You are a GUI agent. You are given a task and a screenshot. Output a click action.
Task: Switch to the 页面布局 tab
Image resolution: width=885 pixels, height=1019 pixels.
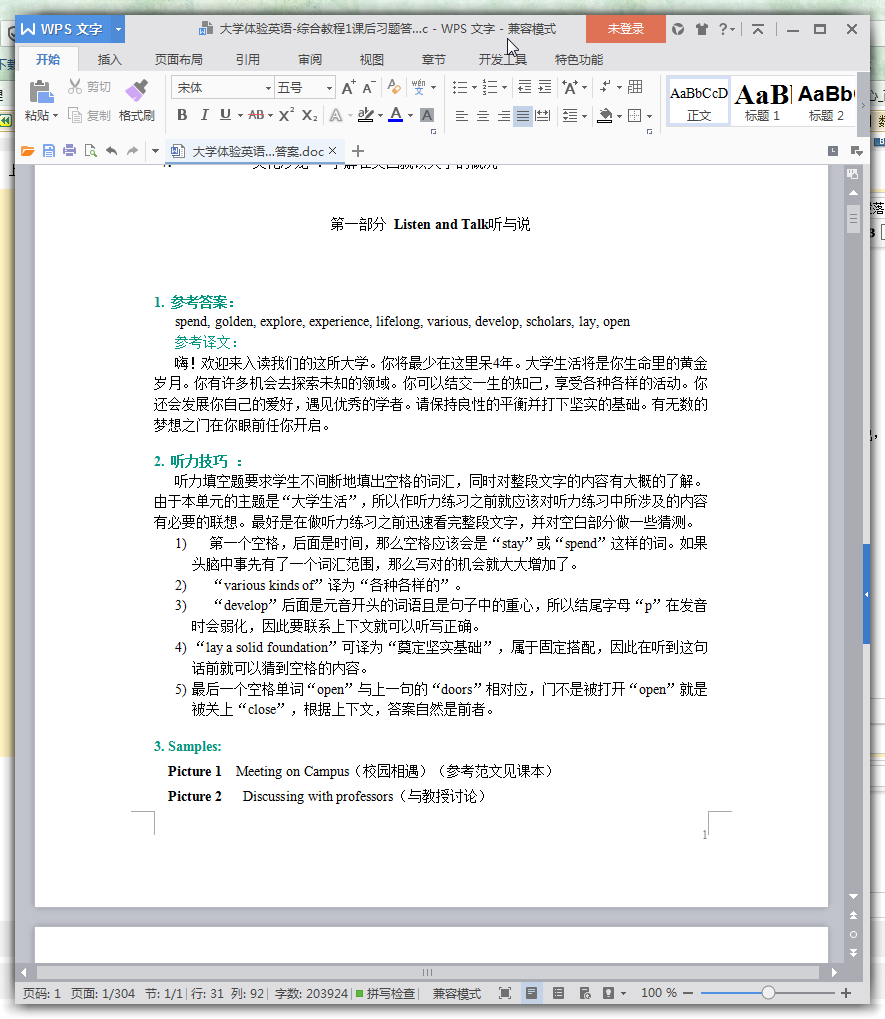pyautogui.click(x=179, y=60)
